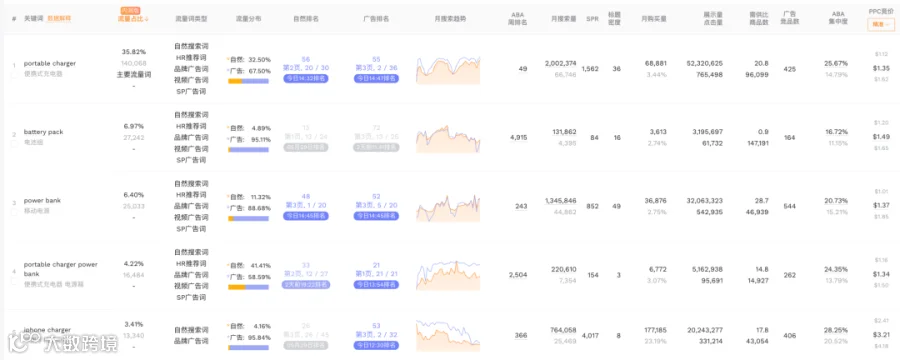Click 今日13:54排名 badge for portable charger power bank
This screenshot has height=360, width=900.
pos(377,285)
